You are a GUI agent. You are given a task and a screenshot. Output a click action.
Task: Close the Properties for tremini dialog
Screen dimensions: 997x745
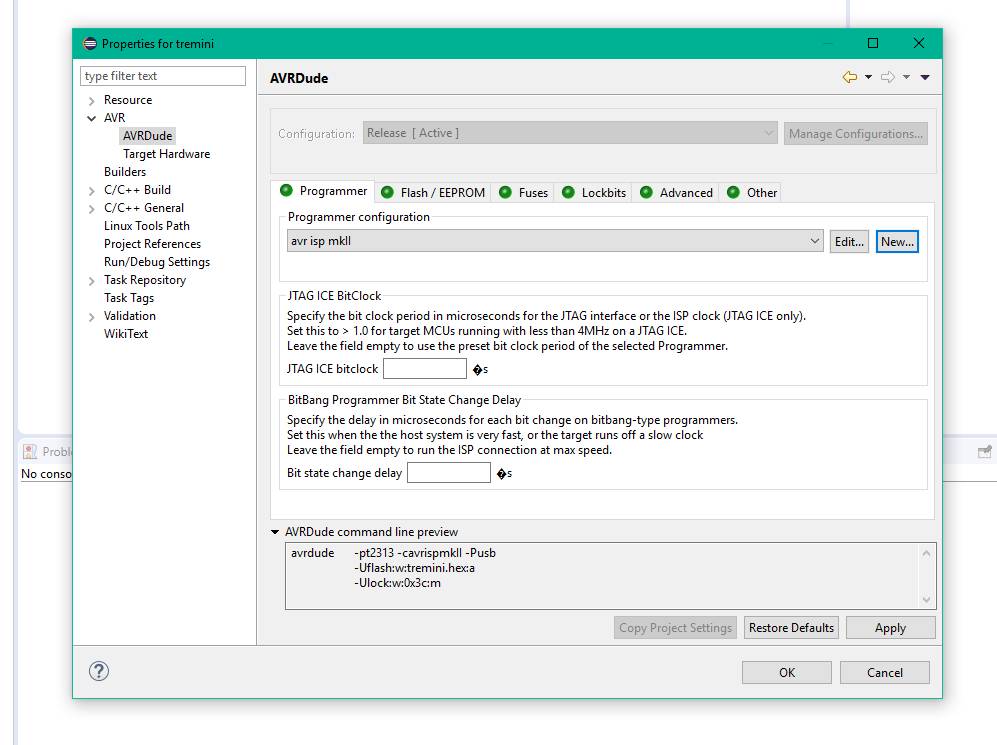coord(919,43)
